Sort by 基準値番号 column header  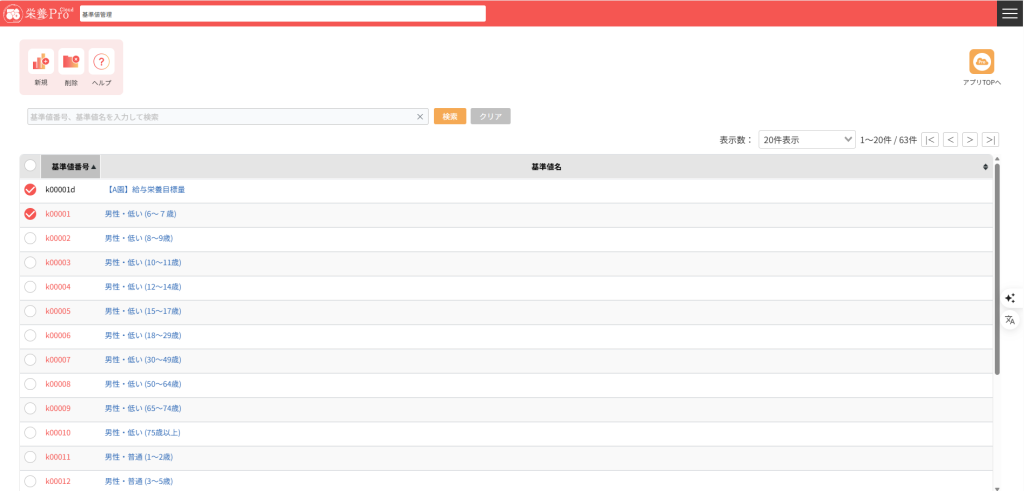pos(71,166)
